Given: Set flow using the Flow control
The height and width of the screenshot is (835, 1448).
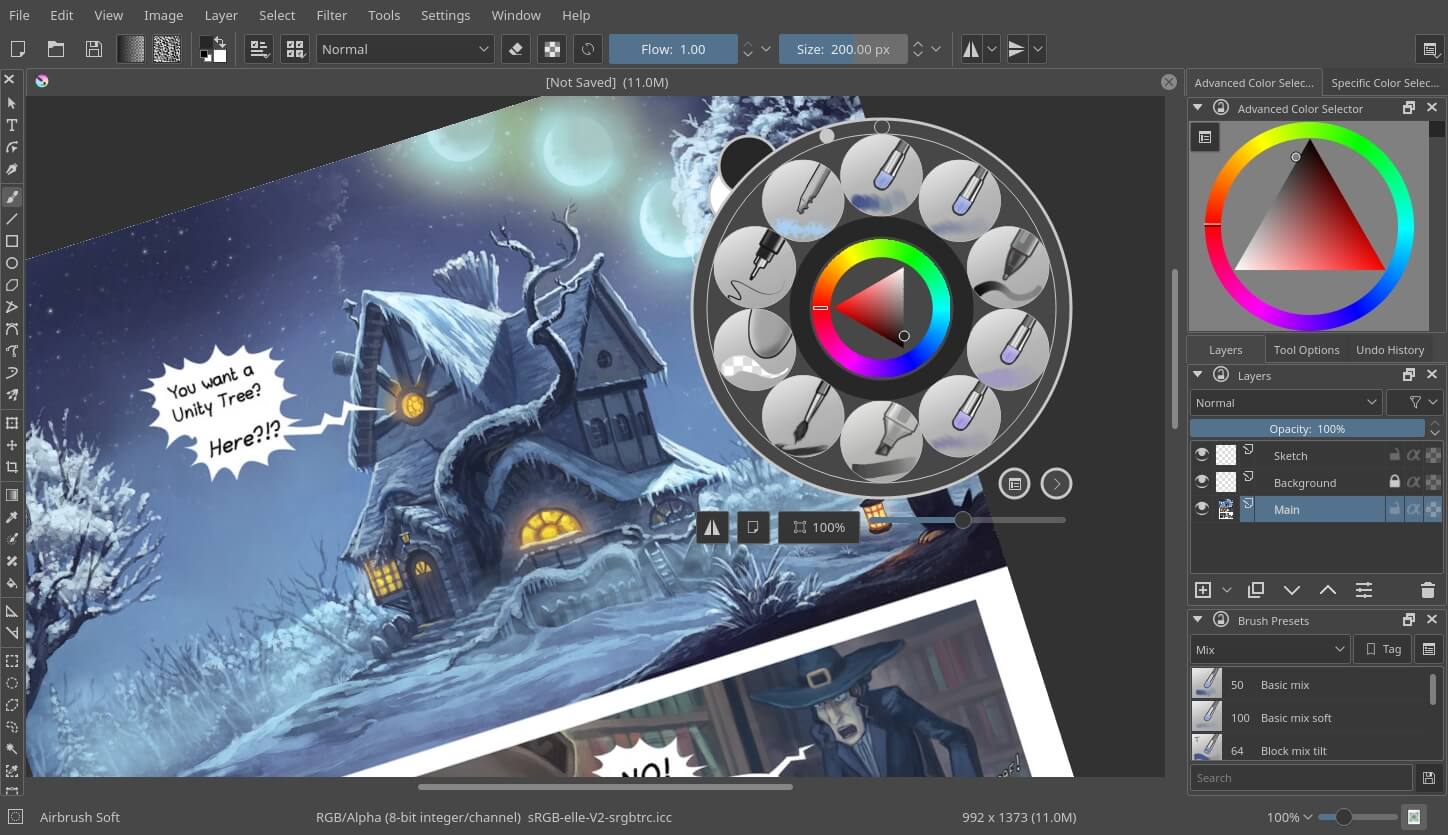Looking at the screenshot, I should tap(673, 48).
